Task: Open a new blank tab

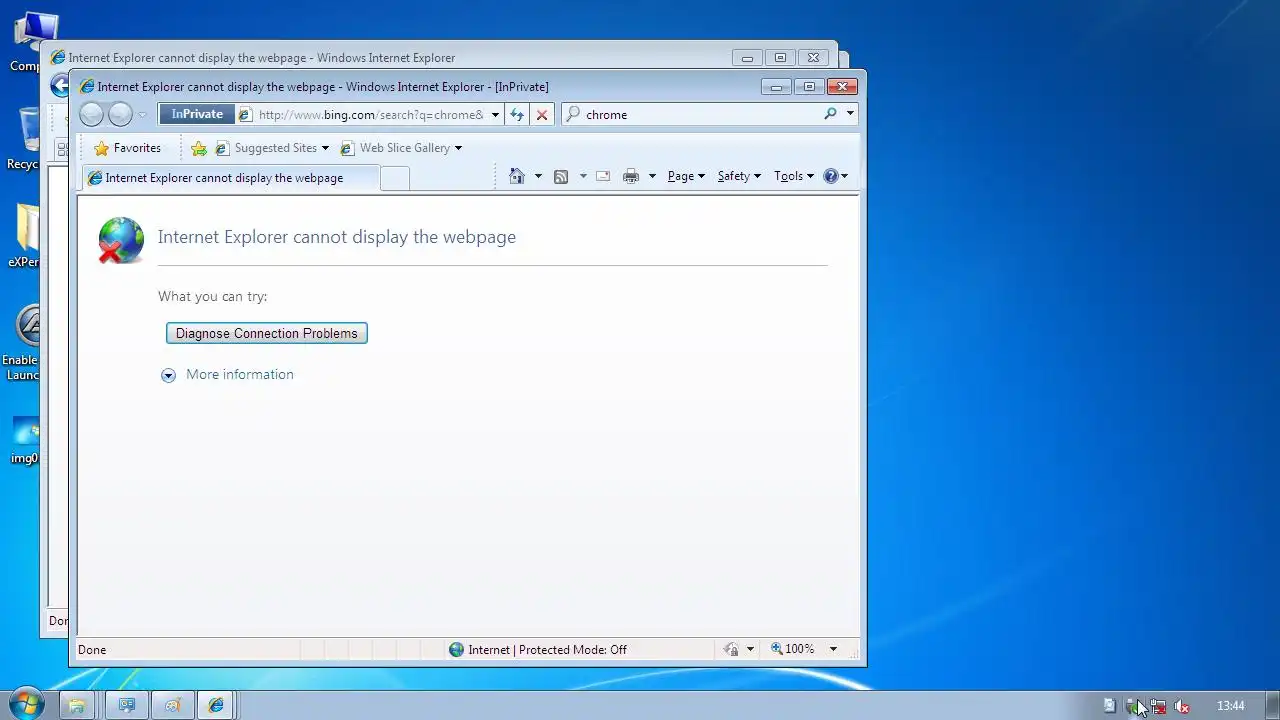Action: point(395,178)
